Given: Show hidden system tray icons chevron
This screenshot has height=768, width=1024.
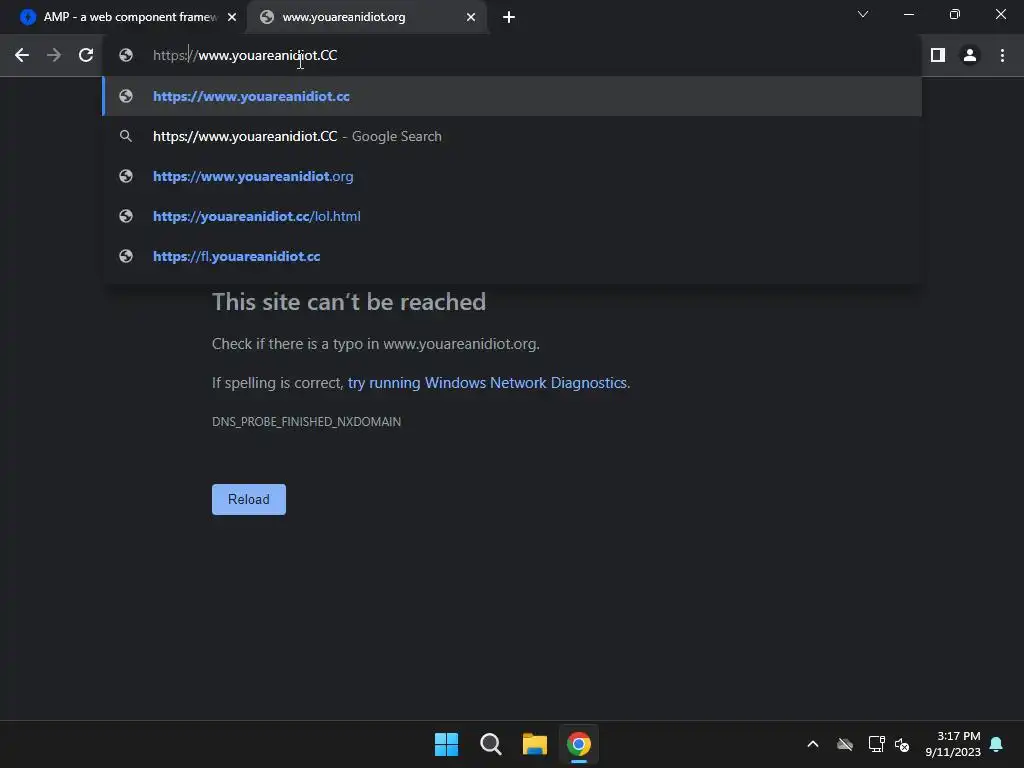Looking at the screenshot, I should coord(813,744).
